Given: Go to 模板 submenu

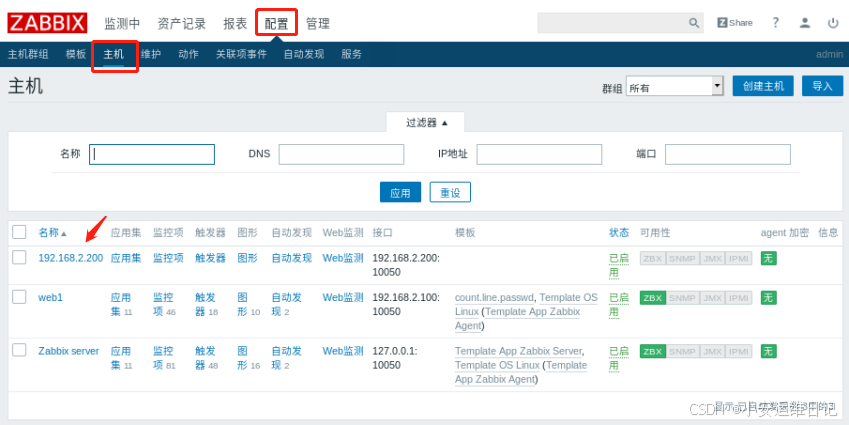Looking at the screenshot, I should [76, 54].
